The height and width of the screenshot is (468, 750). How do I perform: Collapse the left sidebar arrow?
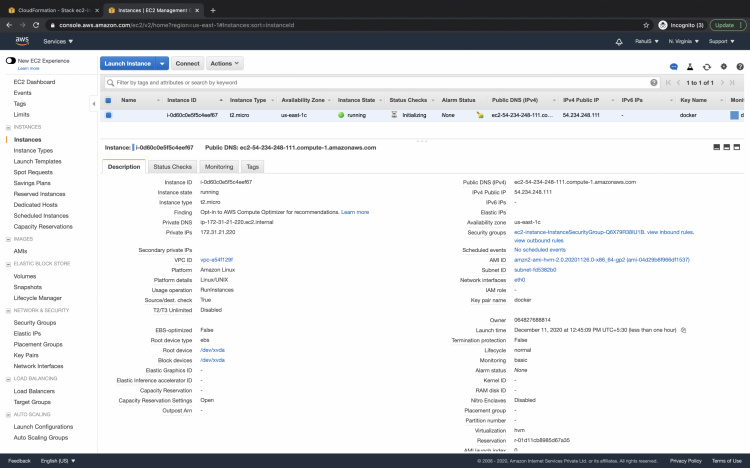(x=94, y=101)
